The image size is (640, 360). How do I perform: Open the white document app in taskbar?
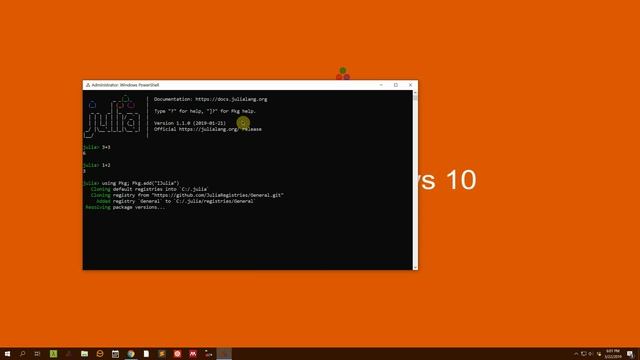tap(146, 354)
